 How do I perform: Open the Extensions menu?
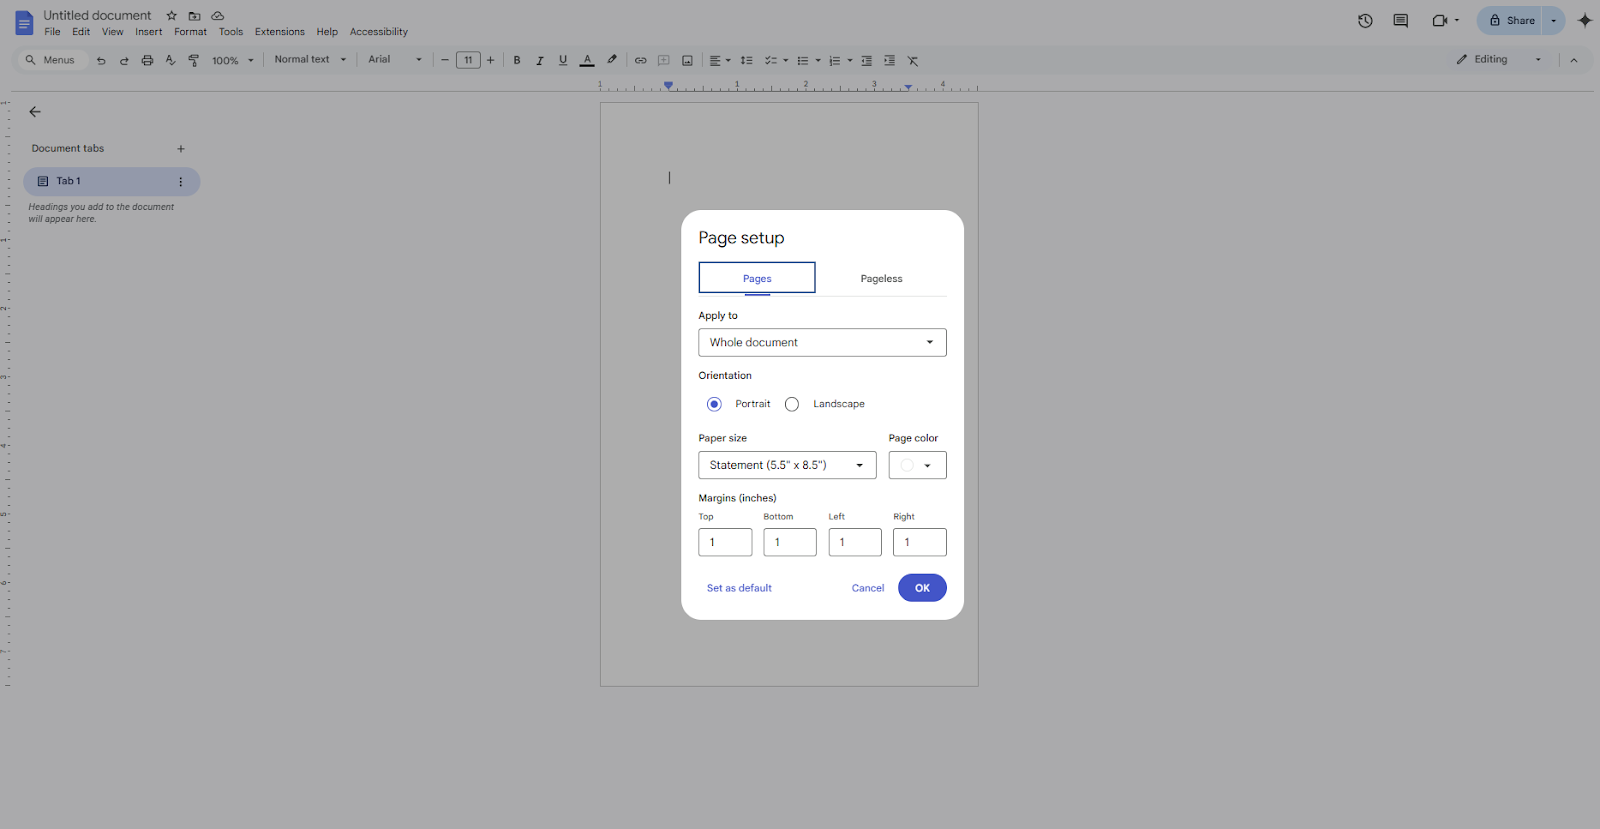click(x=280, y=32)
